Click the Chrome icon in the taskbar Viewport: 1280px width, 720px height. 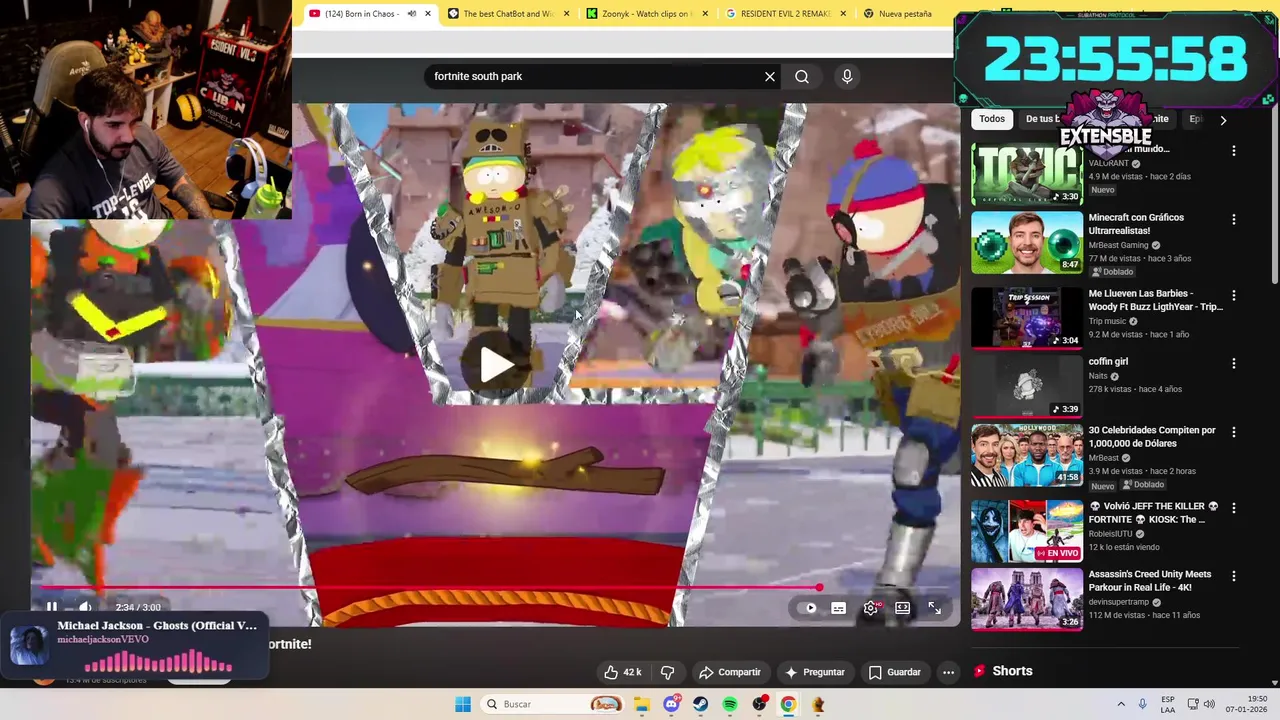[788, 704]
